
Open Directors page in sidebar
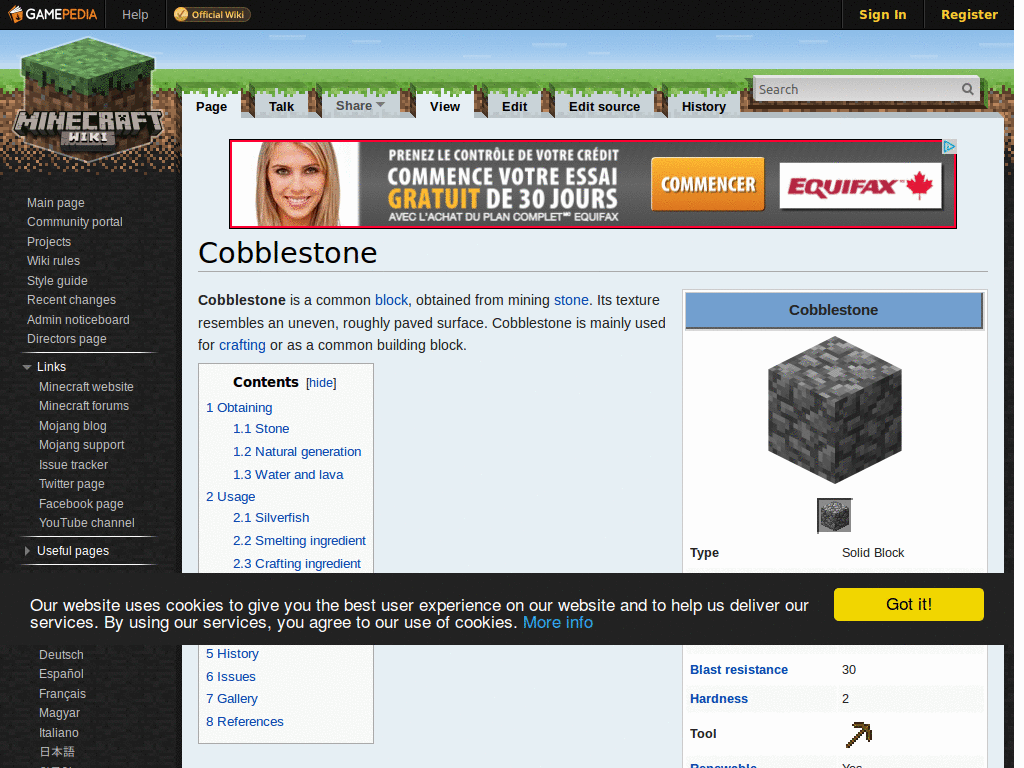point(67,339)
